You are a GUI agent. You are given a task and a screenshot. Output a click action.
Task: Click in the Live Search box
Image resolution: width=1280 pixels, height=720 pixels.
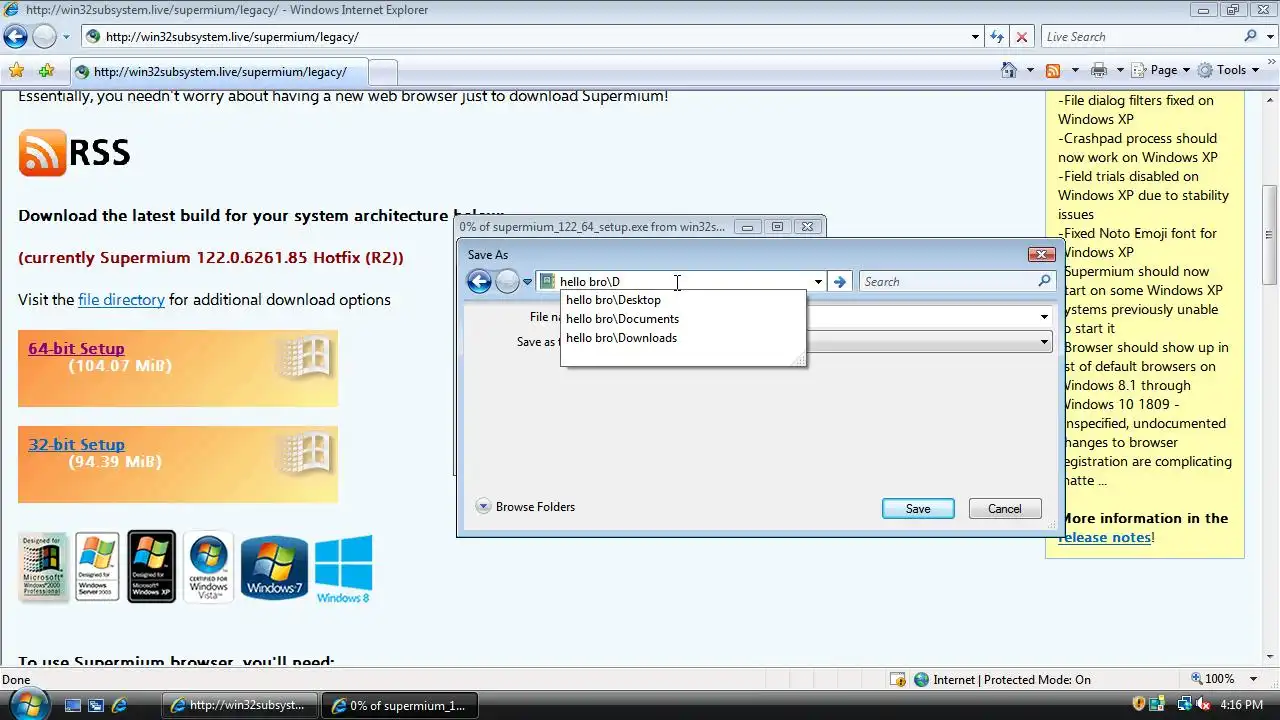(x=1140, y=37)
